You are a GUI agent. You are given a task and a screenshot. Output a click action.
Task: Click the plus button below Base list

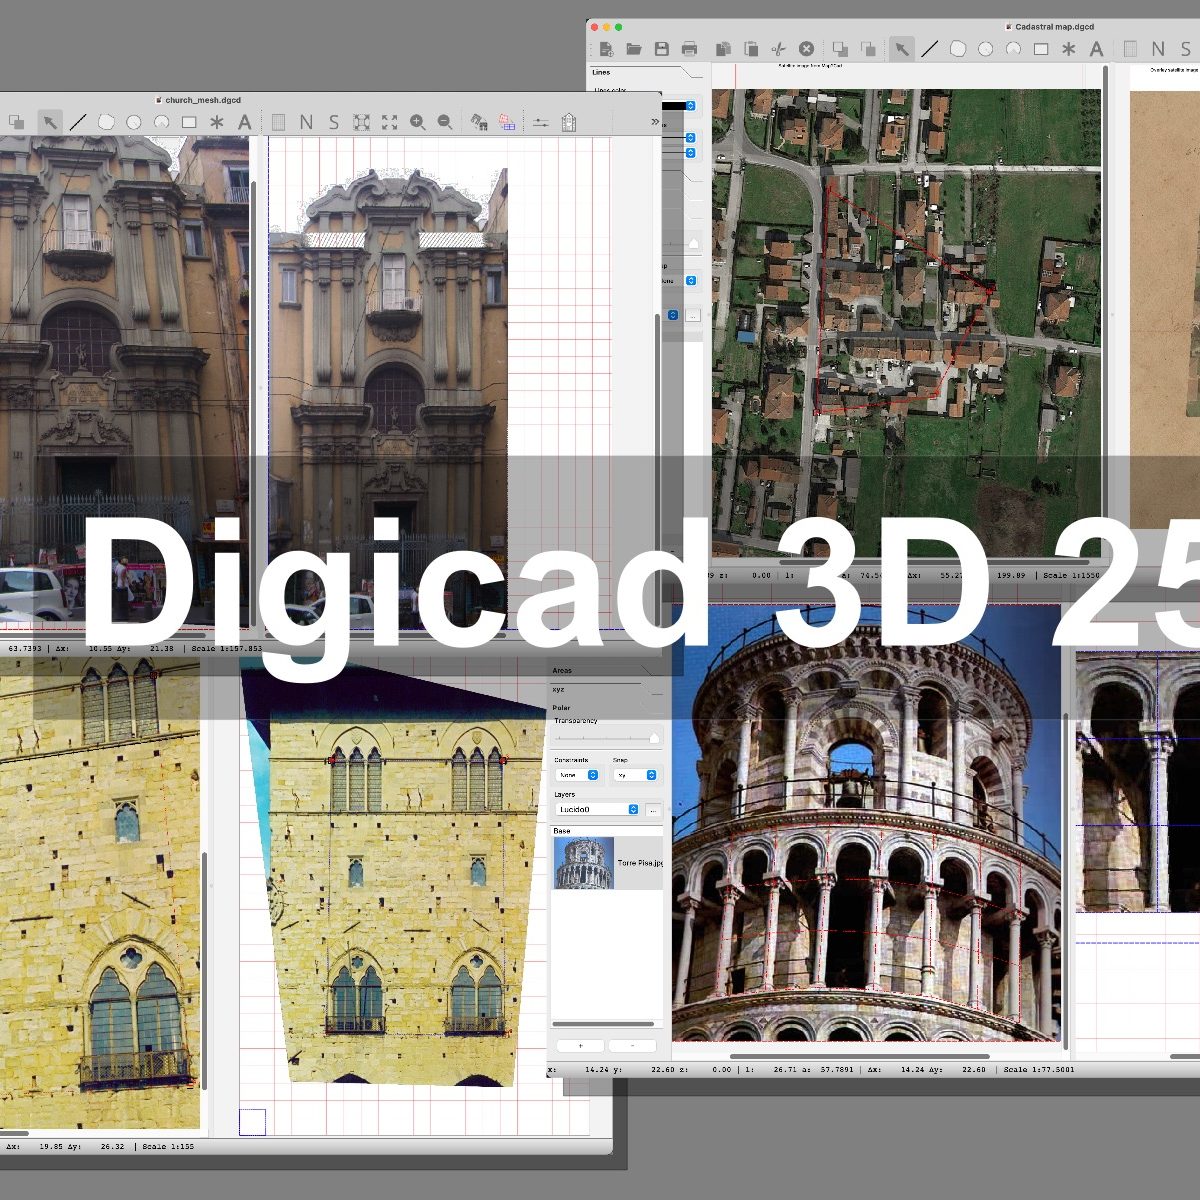(580, 1046)
